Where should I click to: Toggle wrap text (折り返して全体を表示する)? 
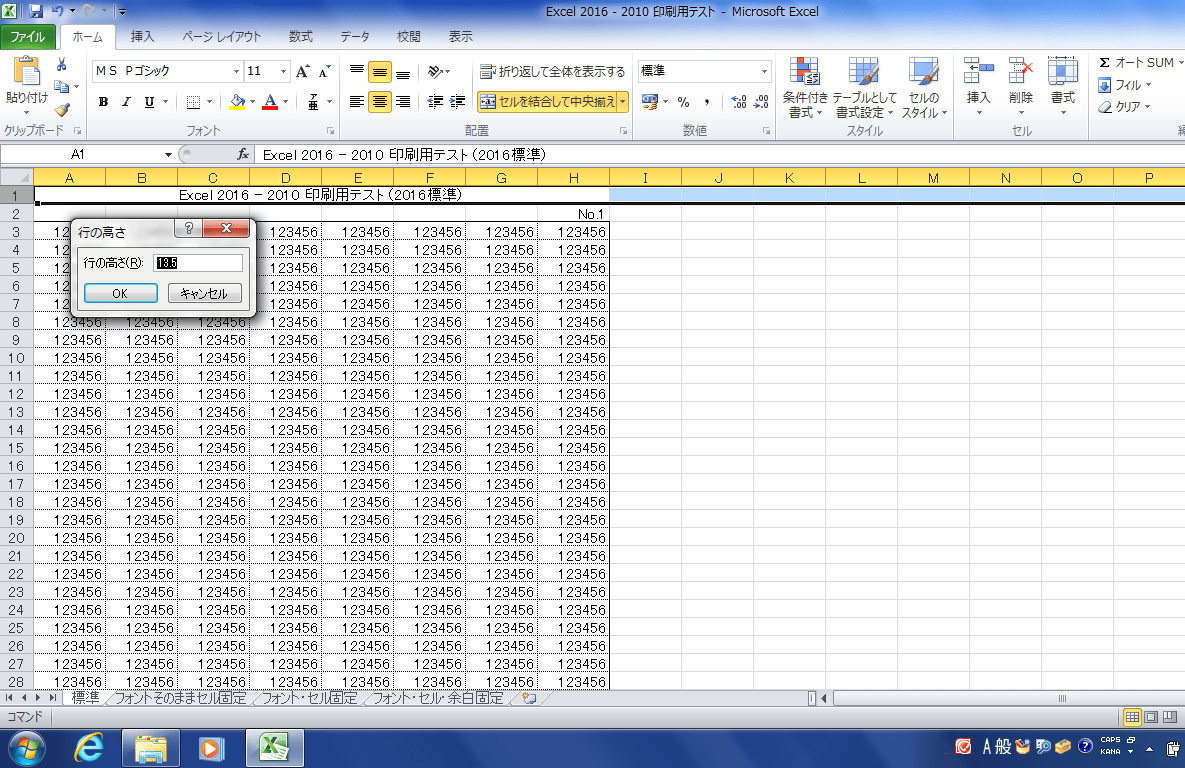pyautogui.click(x=552, y=71)
